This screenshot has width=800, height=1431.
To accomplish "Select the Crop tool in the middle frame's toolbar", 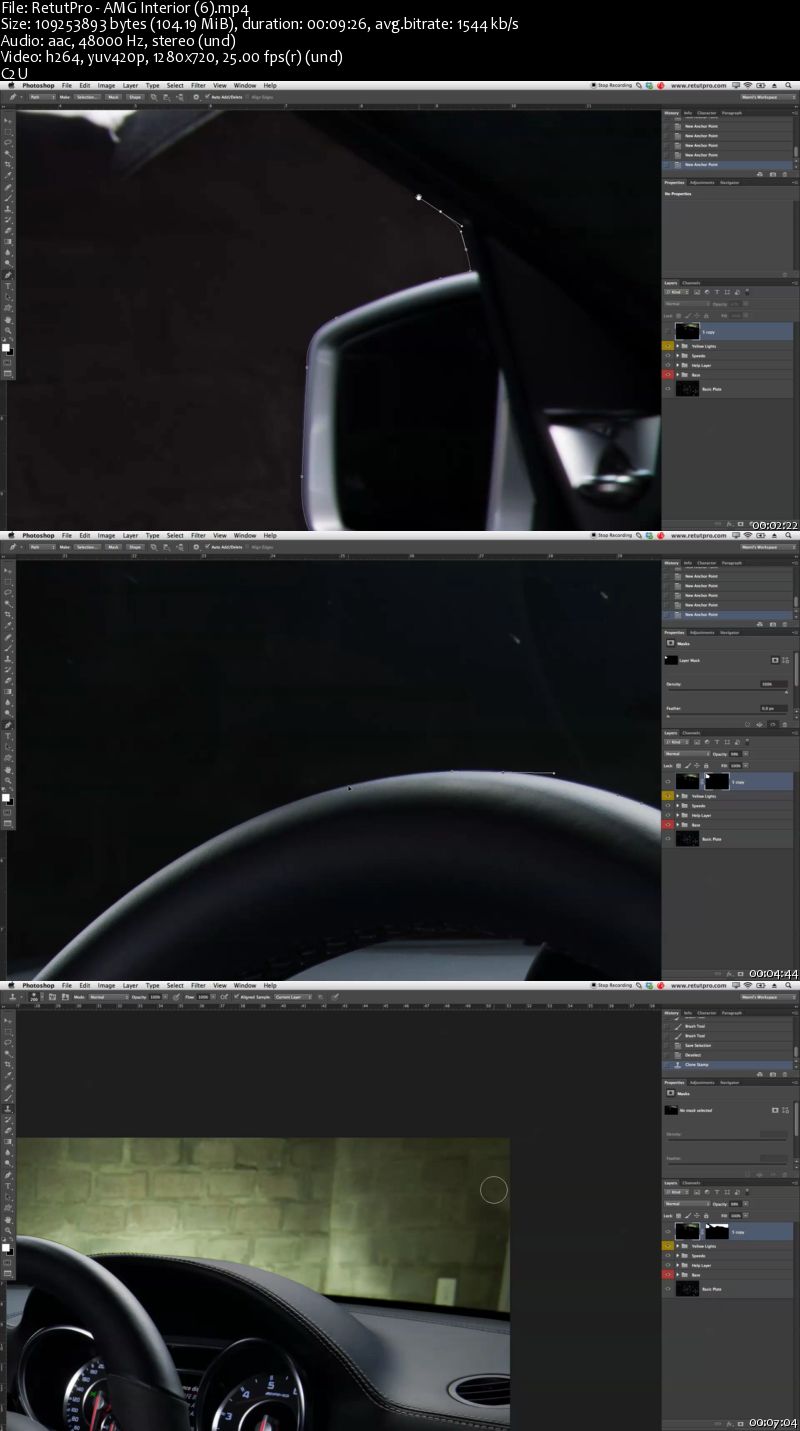I will (x=9, y=615).
